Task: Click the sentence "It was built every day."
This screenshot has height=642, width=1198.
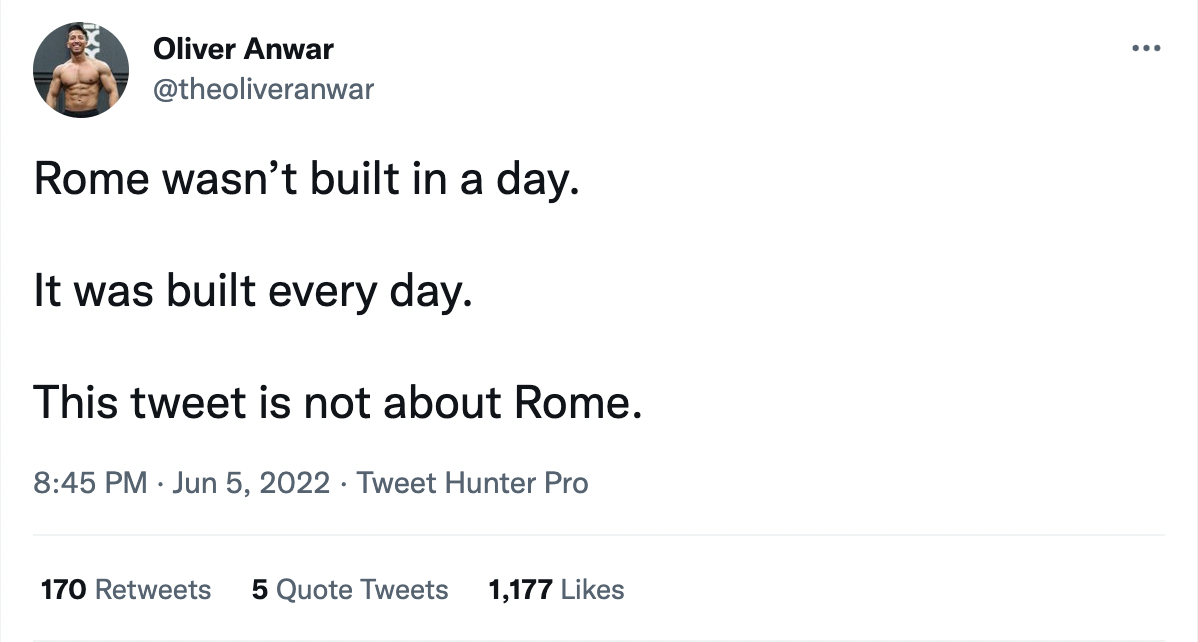Action: click(x=252, y=291)
